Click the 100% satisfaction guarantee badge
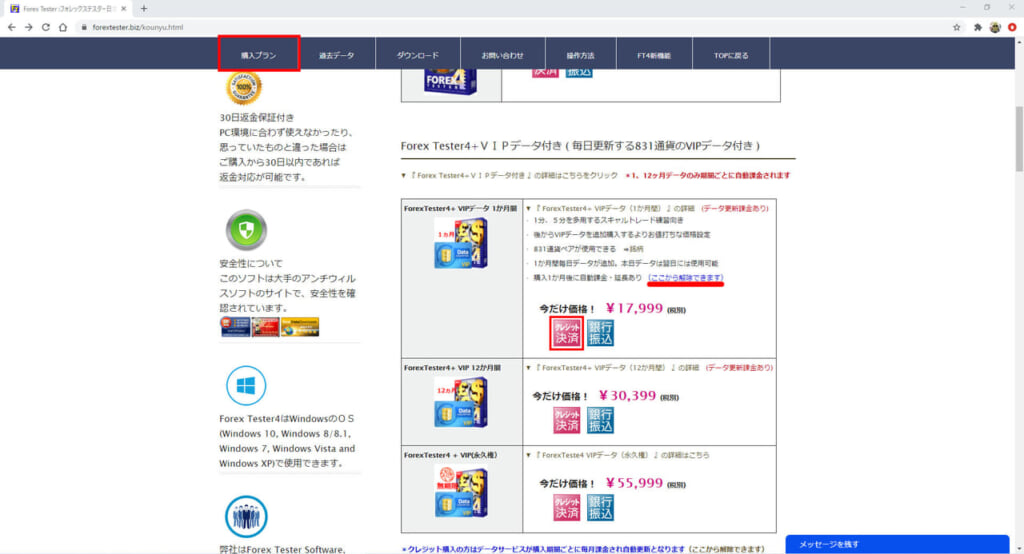Image resolution: width=1024 pixels, height=554 pixels. click(x=244, y=87)
